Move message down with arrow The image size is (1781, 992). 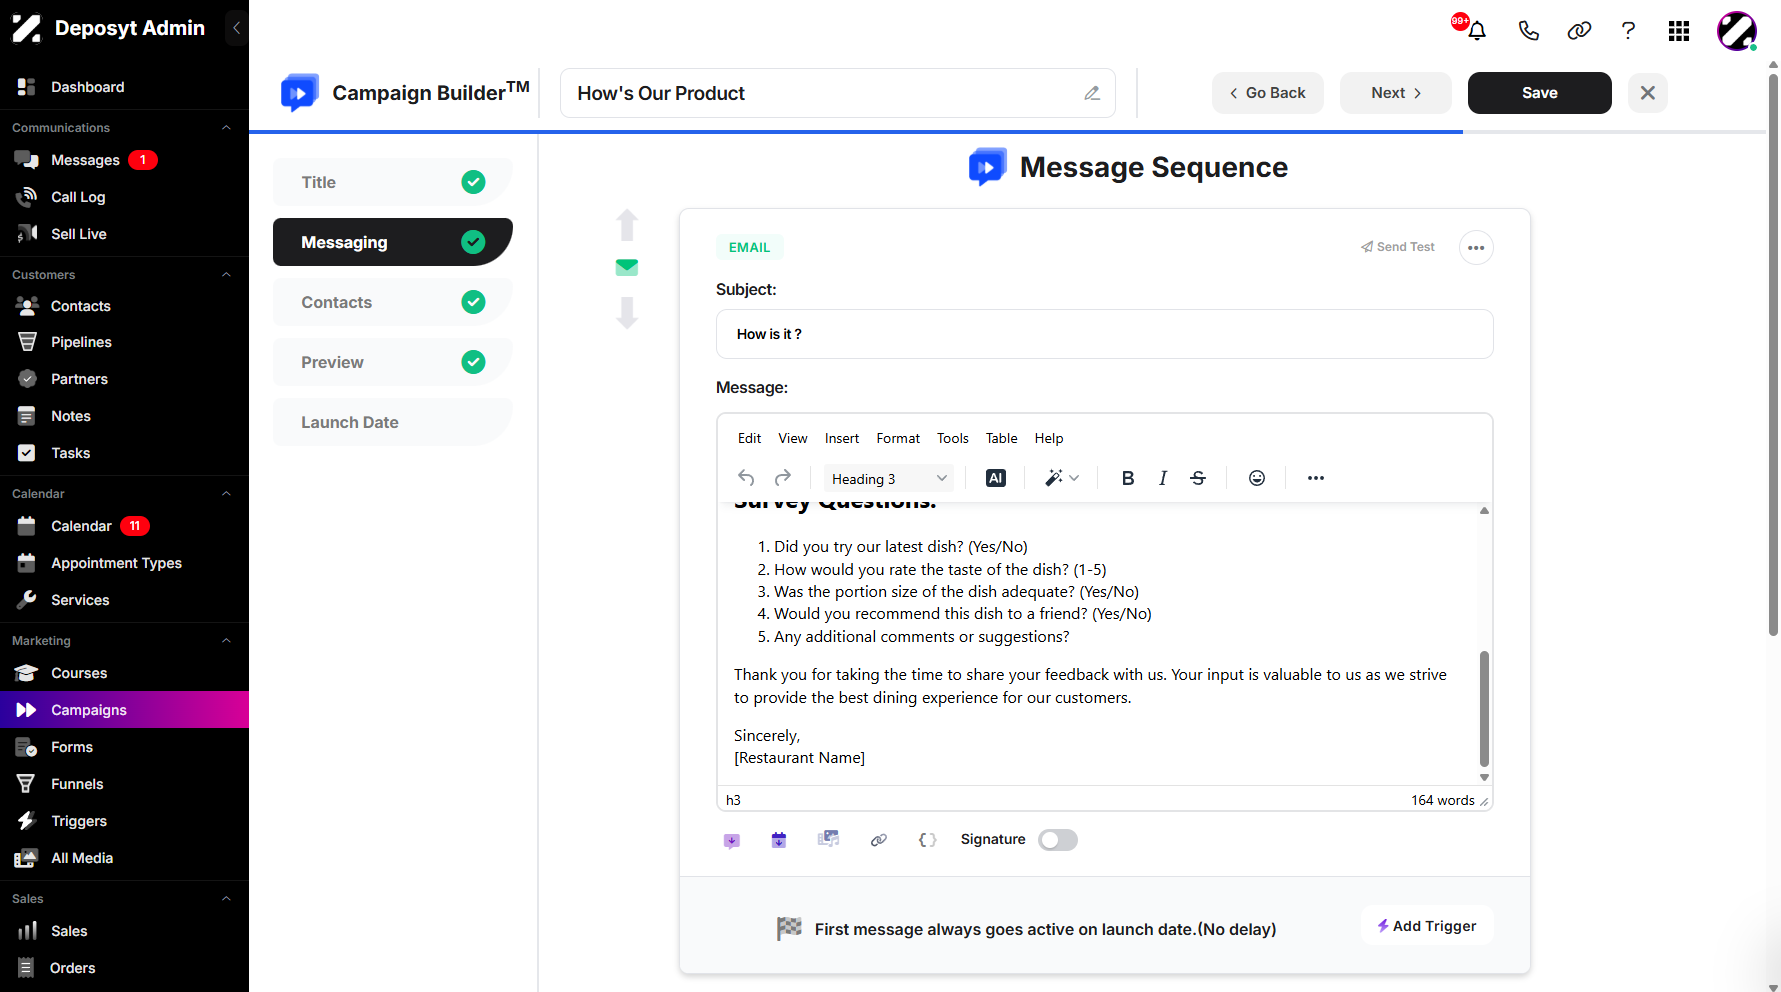click(x=627, y=313)
